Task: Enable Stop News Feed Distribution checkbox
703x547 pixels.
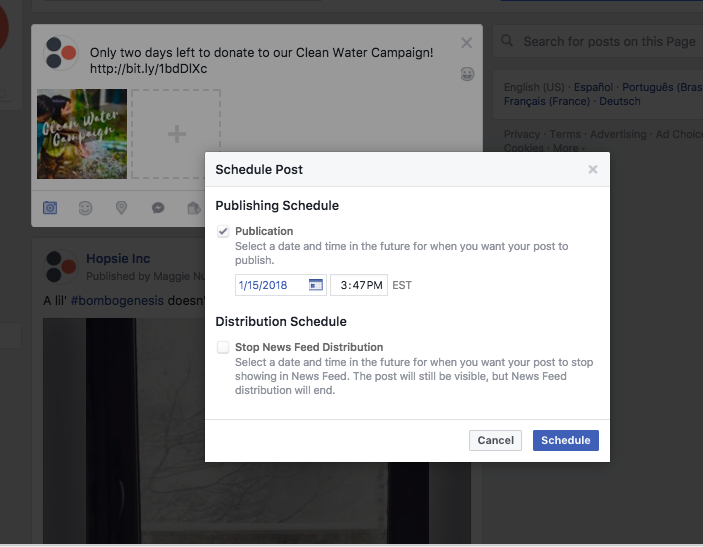Action: click(223, 347)
